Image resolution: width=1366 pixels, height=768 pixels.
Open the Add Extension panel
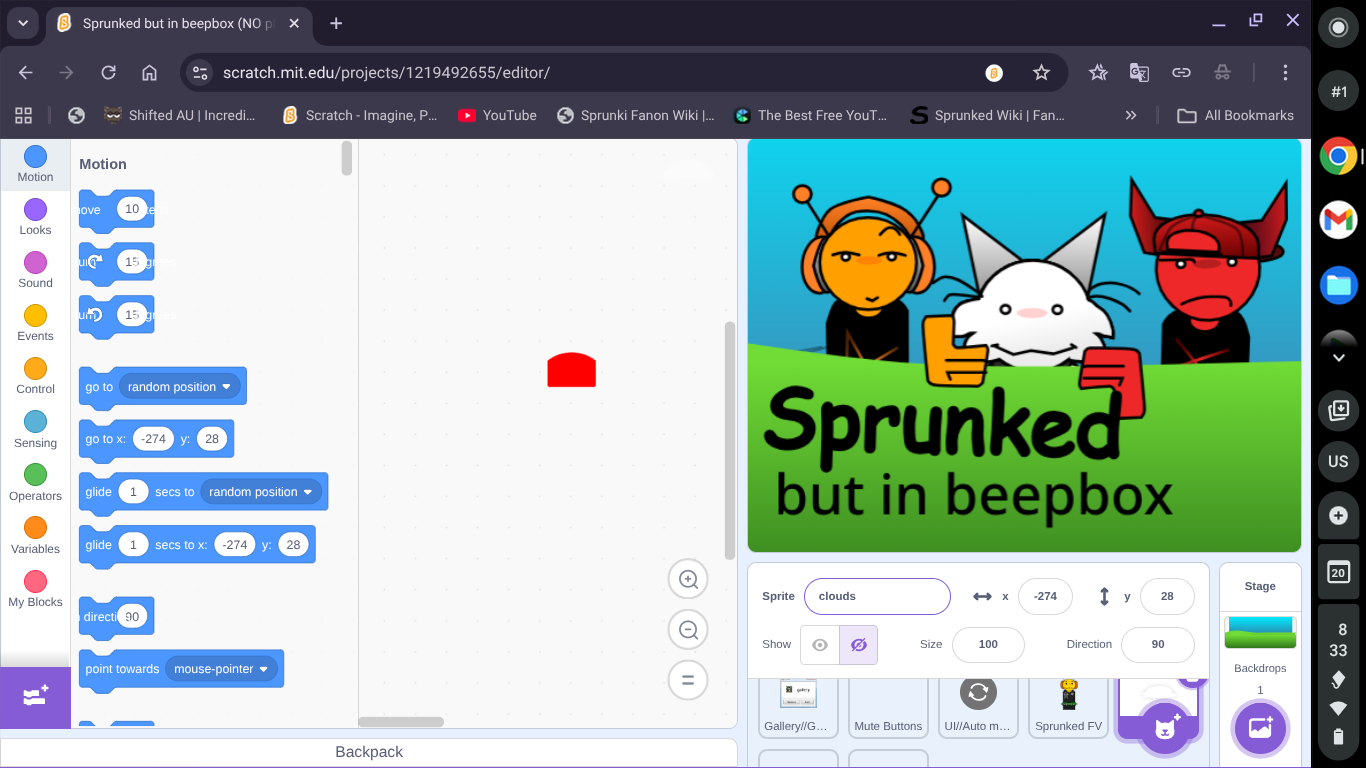tap(35, 697)
